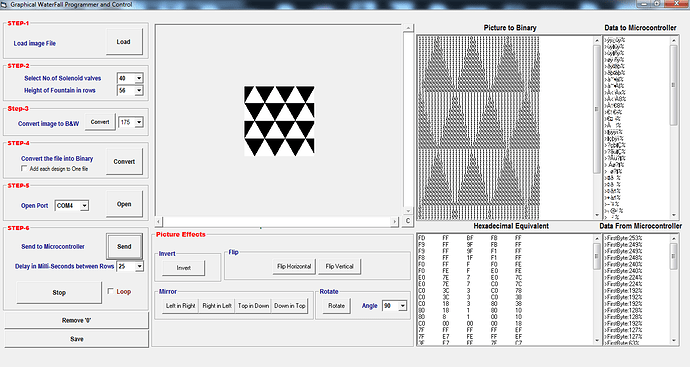The width and height of the screenshot is (690, 367).
Task: Click the small C button by the image scrollbar
Action: coord(408,221)
